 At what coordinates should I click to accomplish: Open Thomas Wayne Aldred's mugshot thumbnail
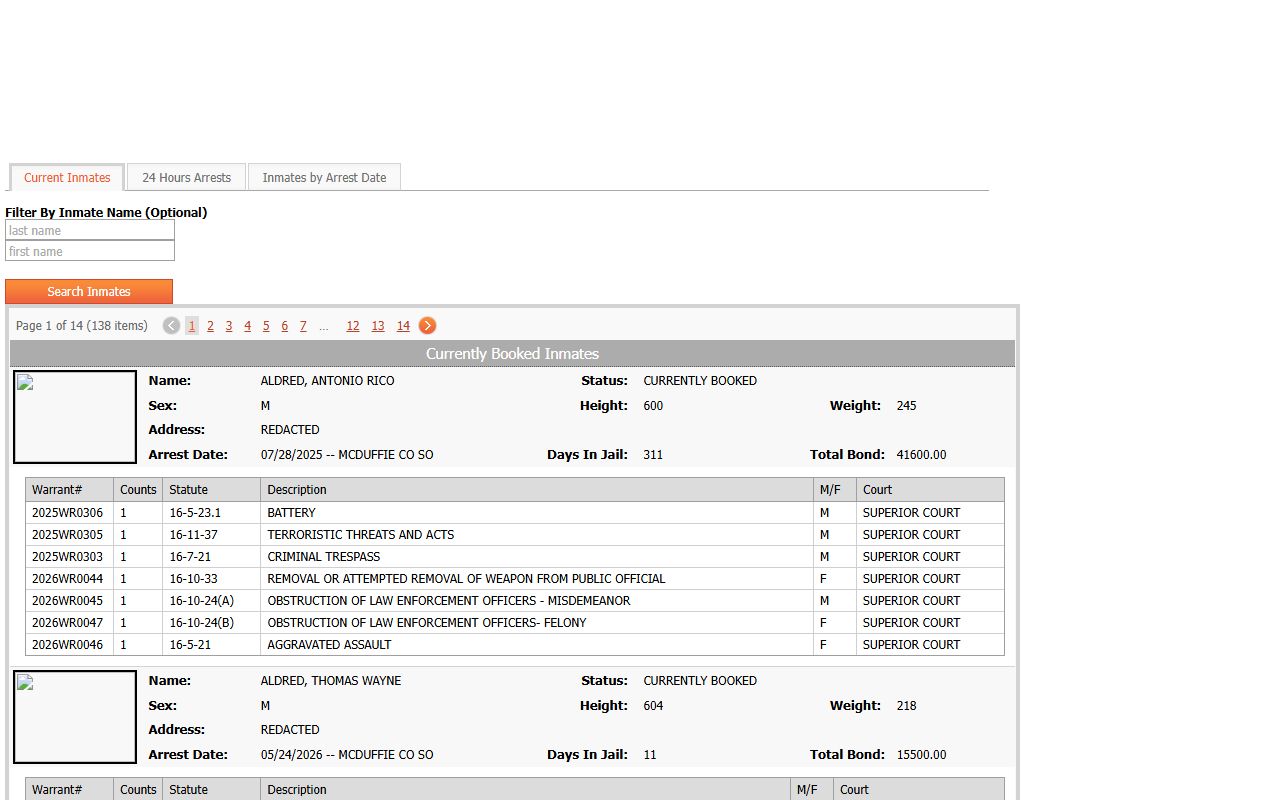click(75, 717)
